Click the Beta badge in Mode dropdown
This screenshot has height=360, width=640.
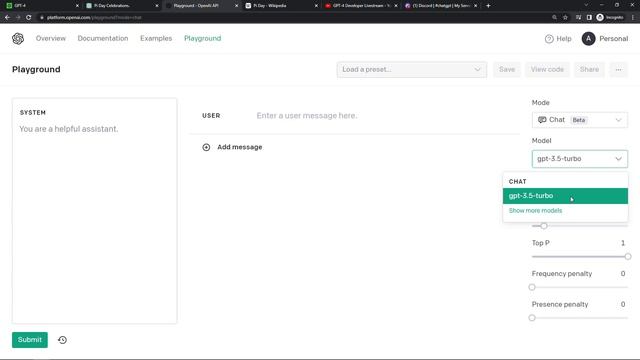[x=579, y=120]
